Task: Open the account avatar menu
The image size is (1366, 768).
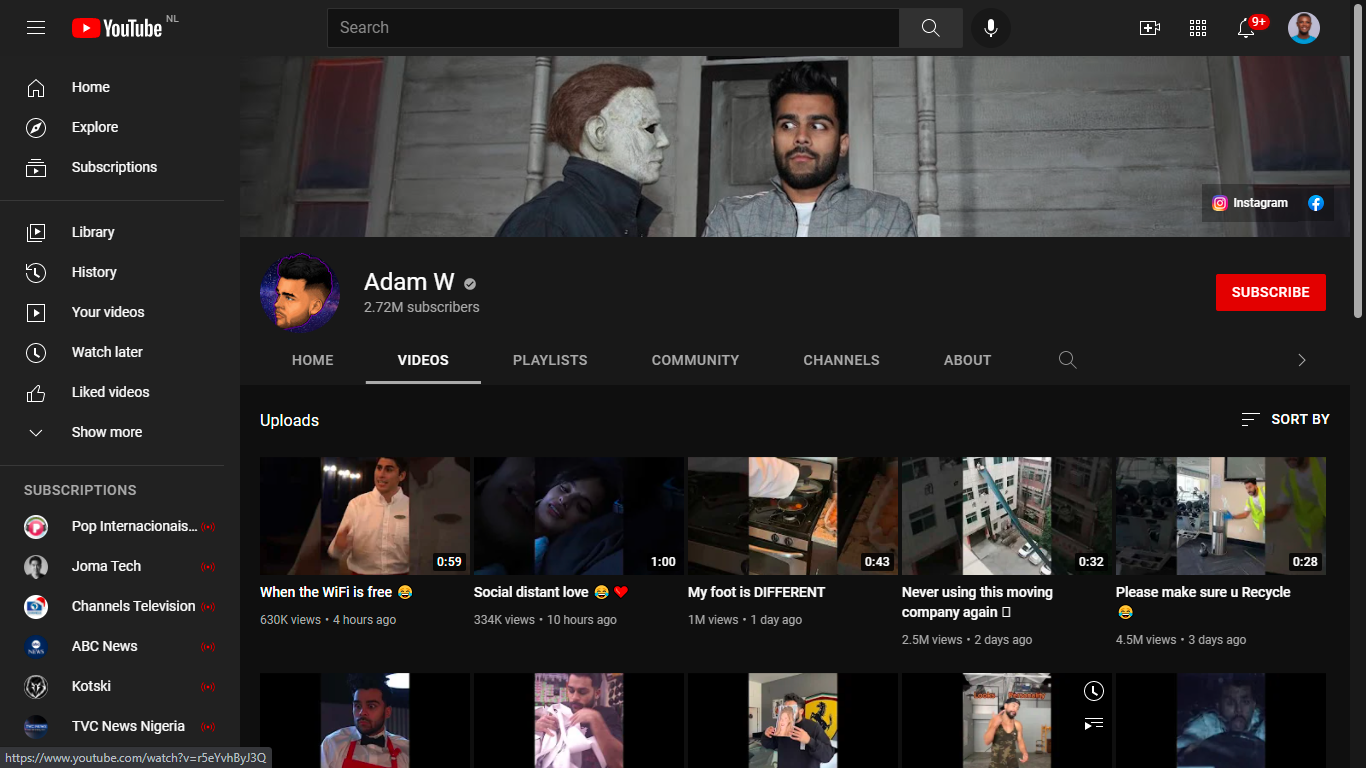Action: coord(1304,28)
